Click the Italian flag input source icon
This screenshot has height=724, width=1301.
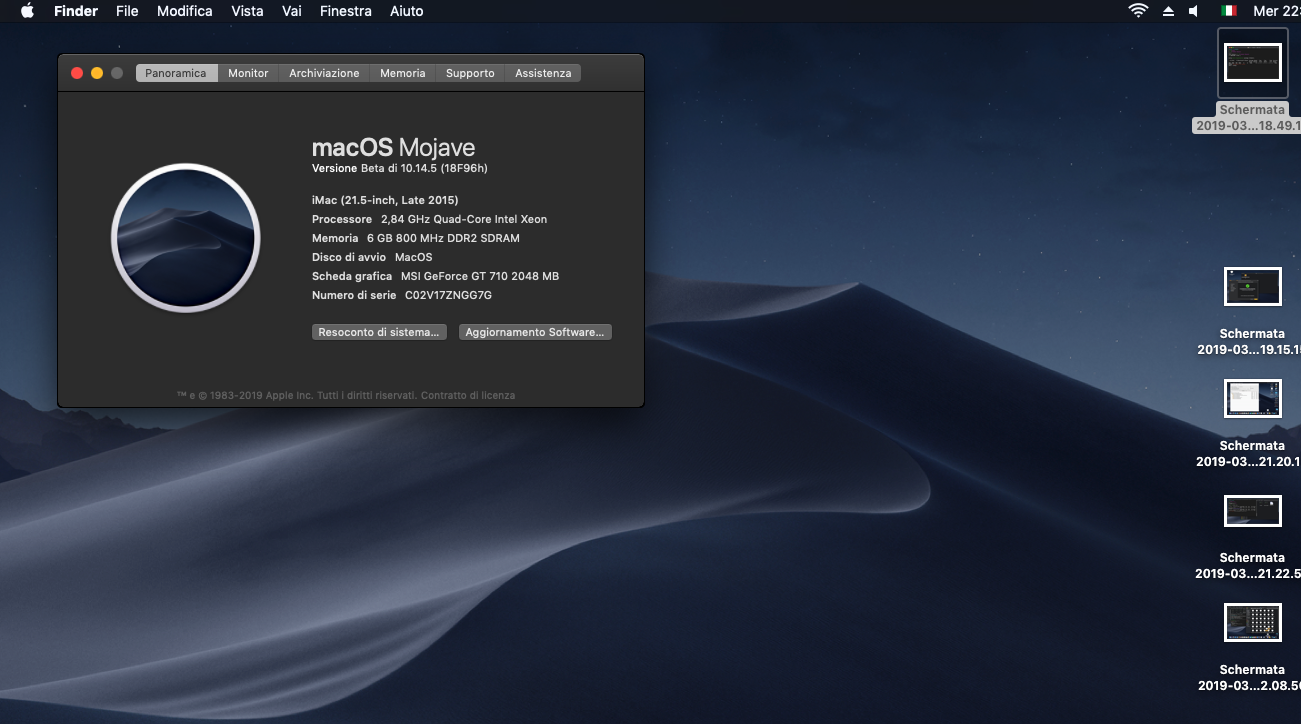1228,11
